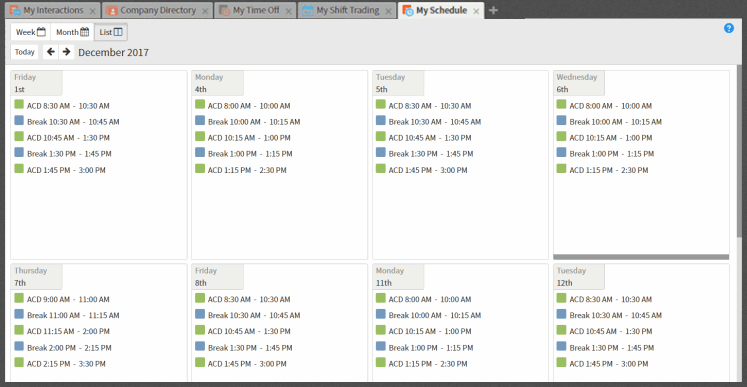Click December 2017 date label
This screenshot has height=387, width=747.
113,52
